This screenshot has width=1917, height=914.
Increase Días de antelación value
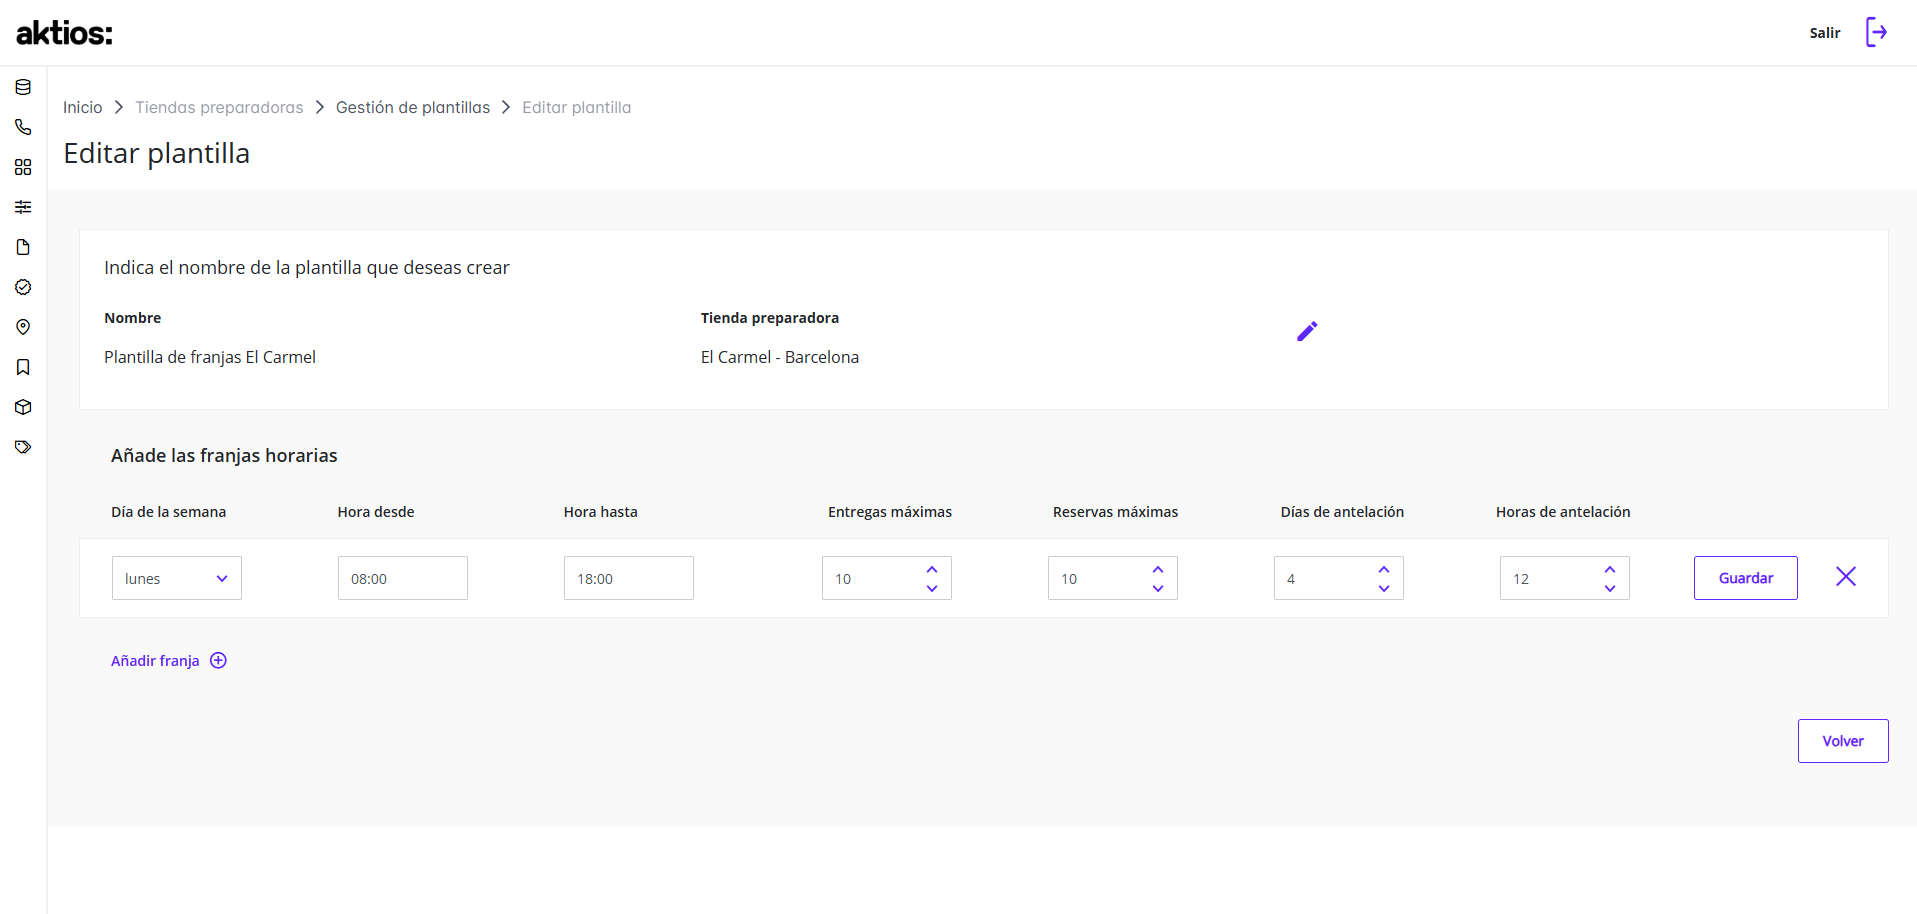tap(1384, 569)
